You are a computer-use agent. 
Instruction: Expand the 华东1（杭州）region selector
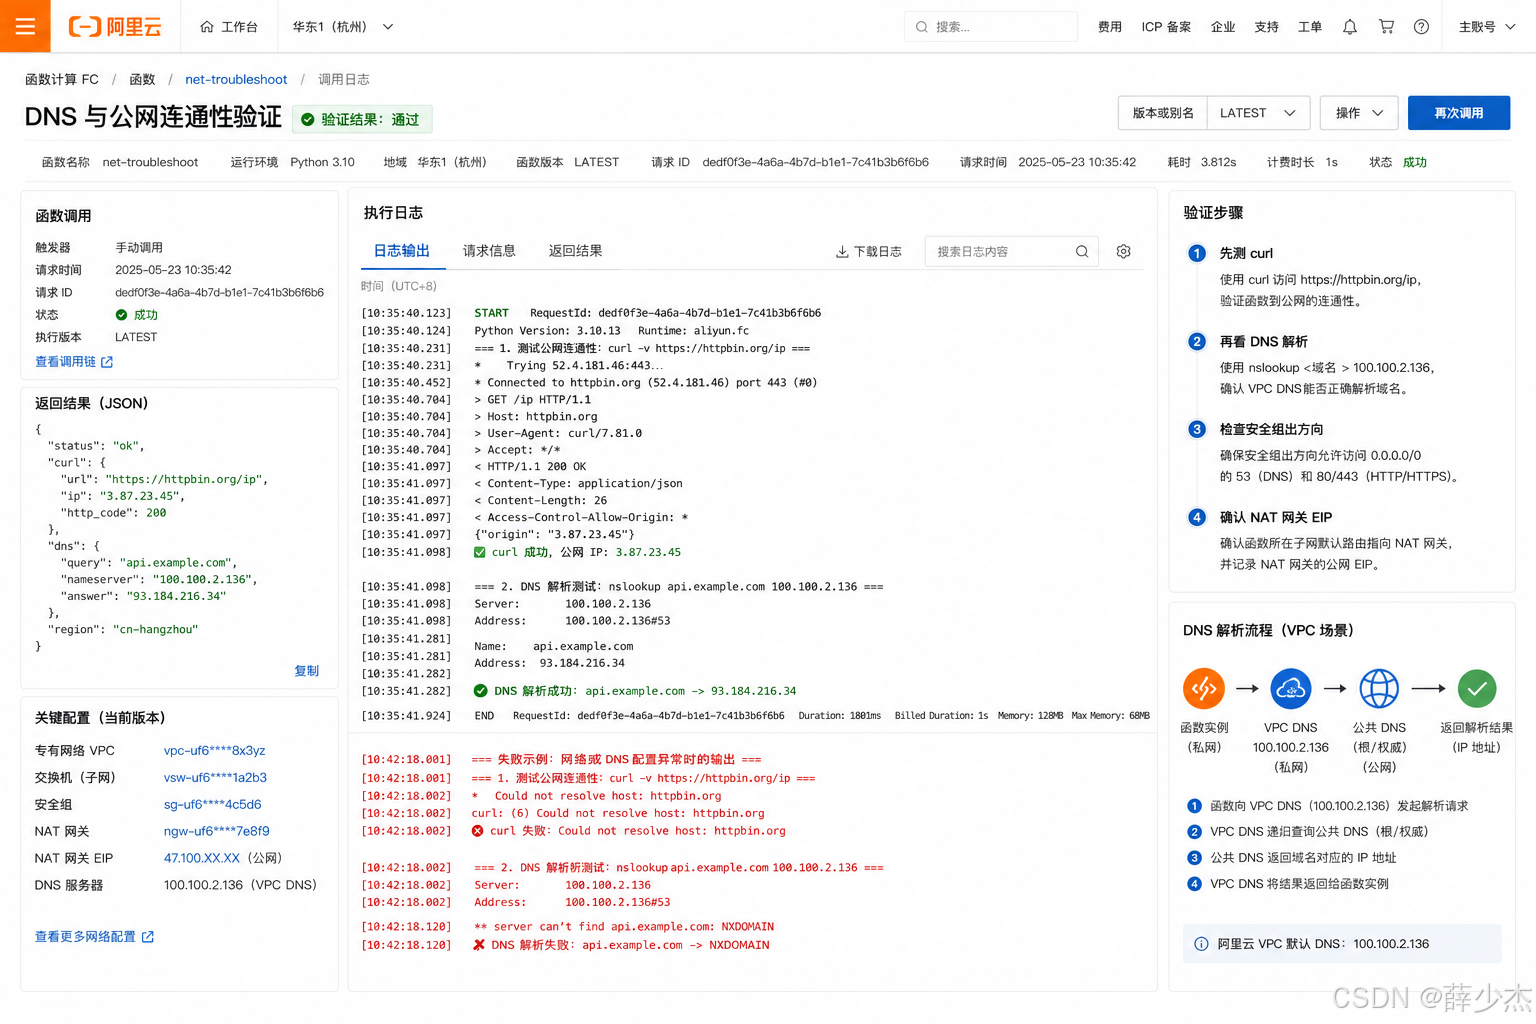coord(343,27)
